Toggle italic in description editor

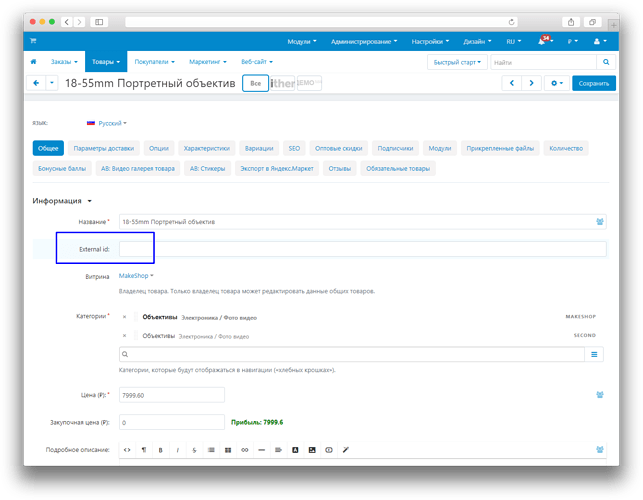coord(177,450)
